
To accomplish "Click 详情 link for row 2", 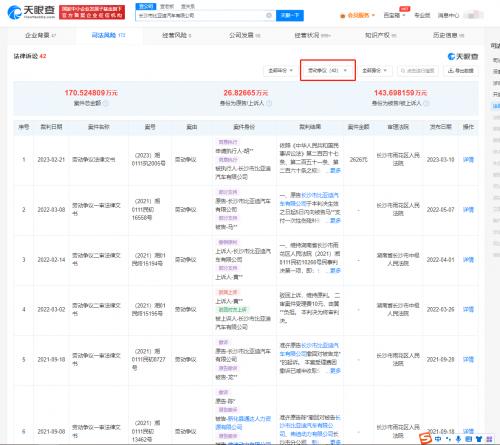I will 468,210.
